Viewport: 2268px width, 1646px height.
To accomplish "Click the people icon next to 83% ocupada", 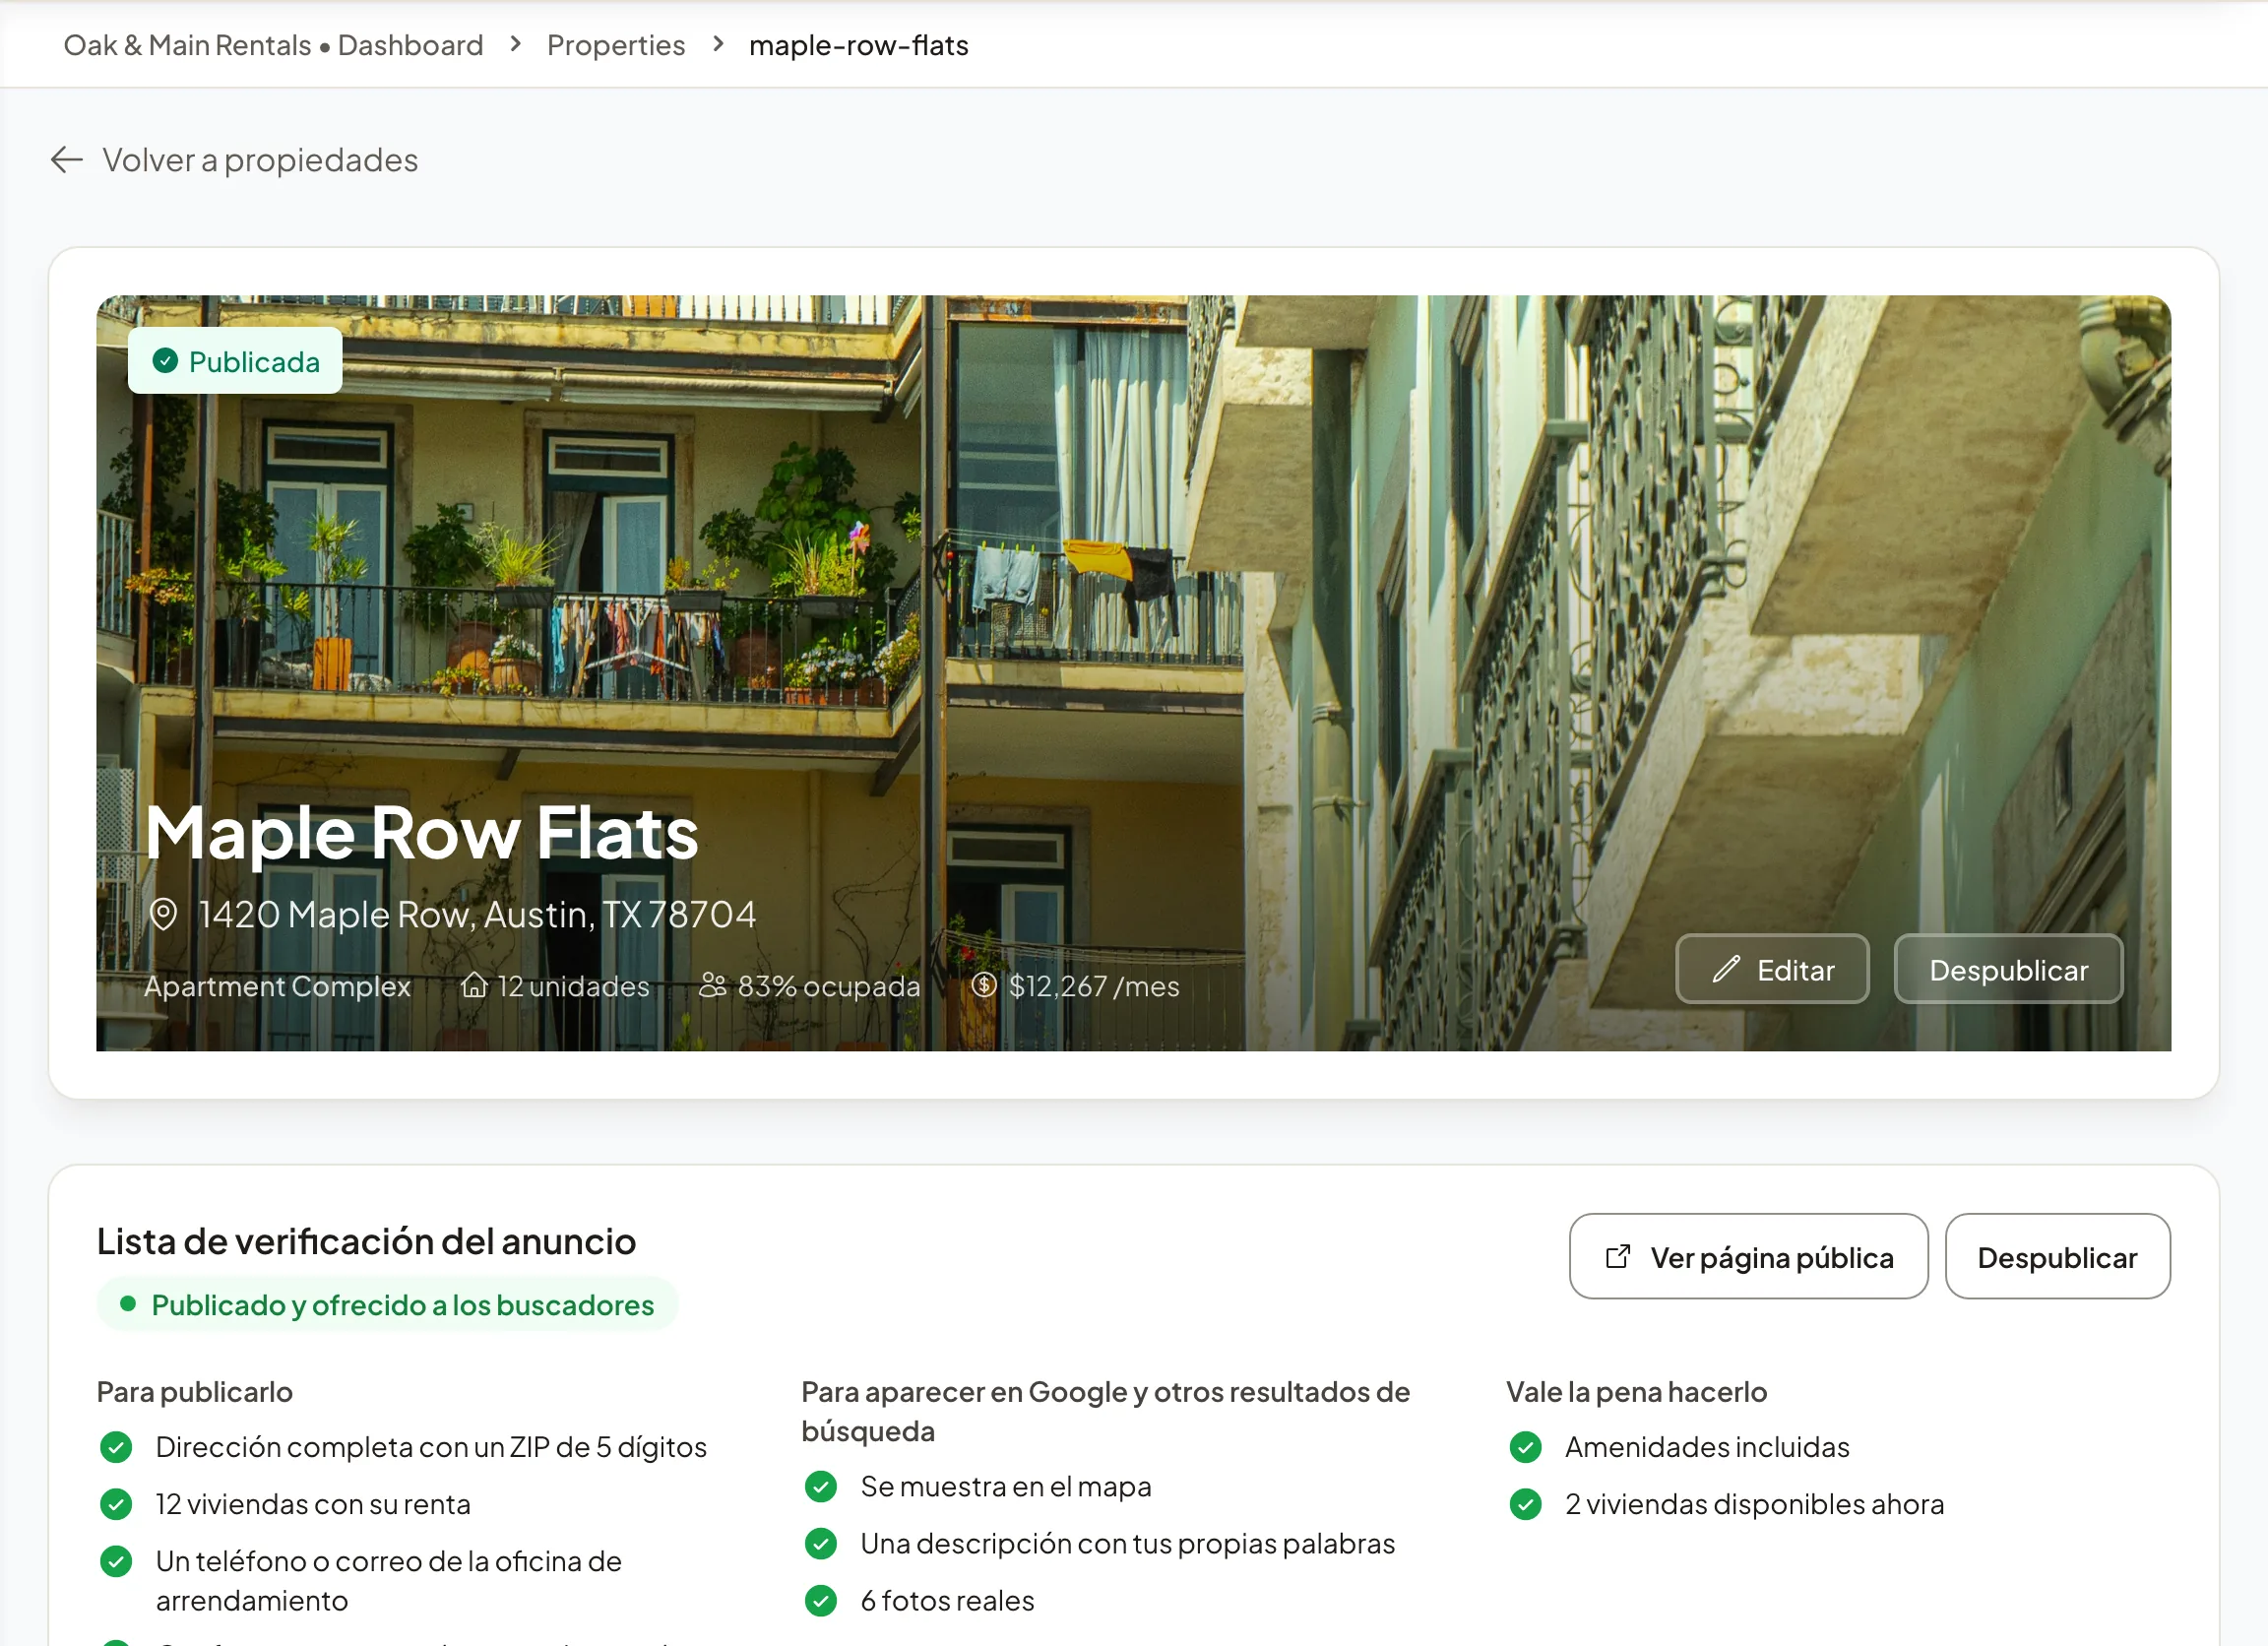I will pos(712,986).
